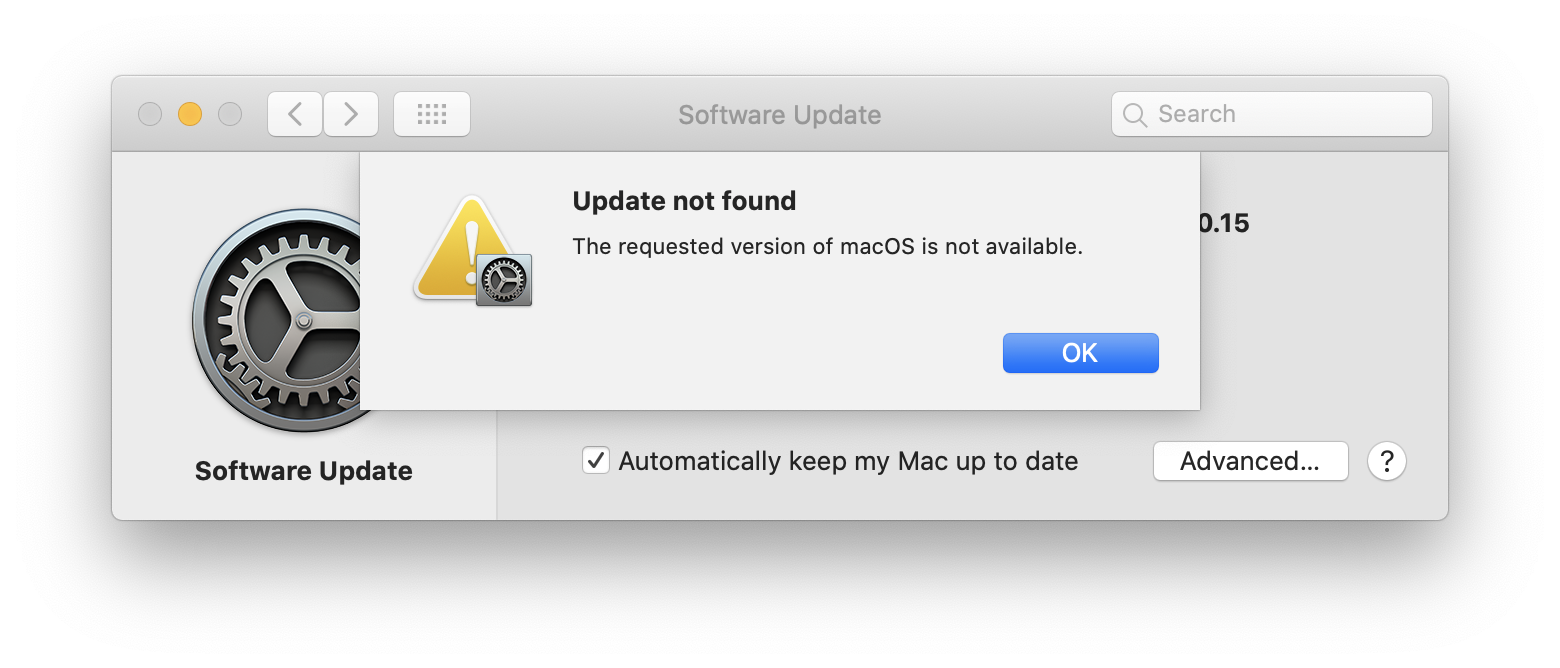Viewport: 1560px width, 668px height.
Task: Minimize the window with the yellow button
Action: (x=190, y=114)
